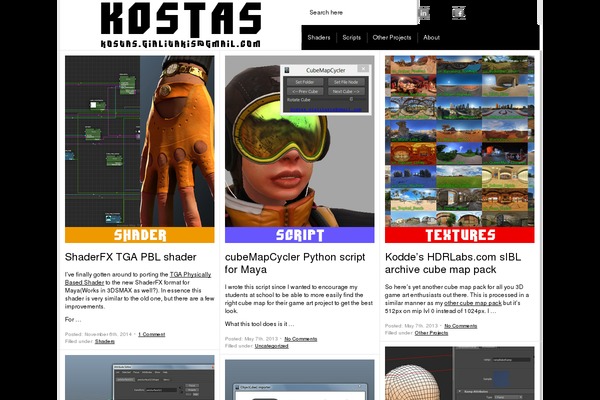
Task: Open the attribute editor thumbnail in bottom-left post
Action: point(140,377)
